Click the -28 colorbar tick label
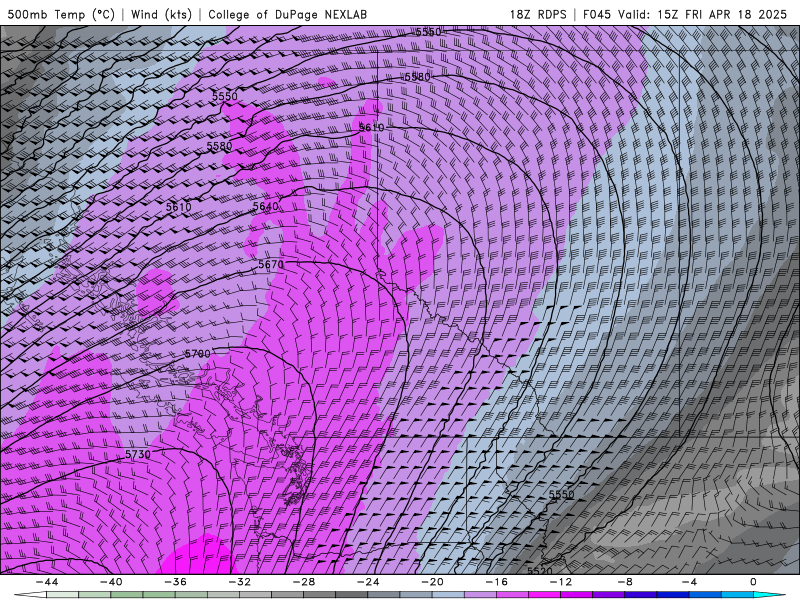This screenshot has height=600, width=800. (304, 582)
